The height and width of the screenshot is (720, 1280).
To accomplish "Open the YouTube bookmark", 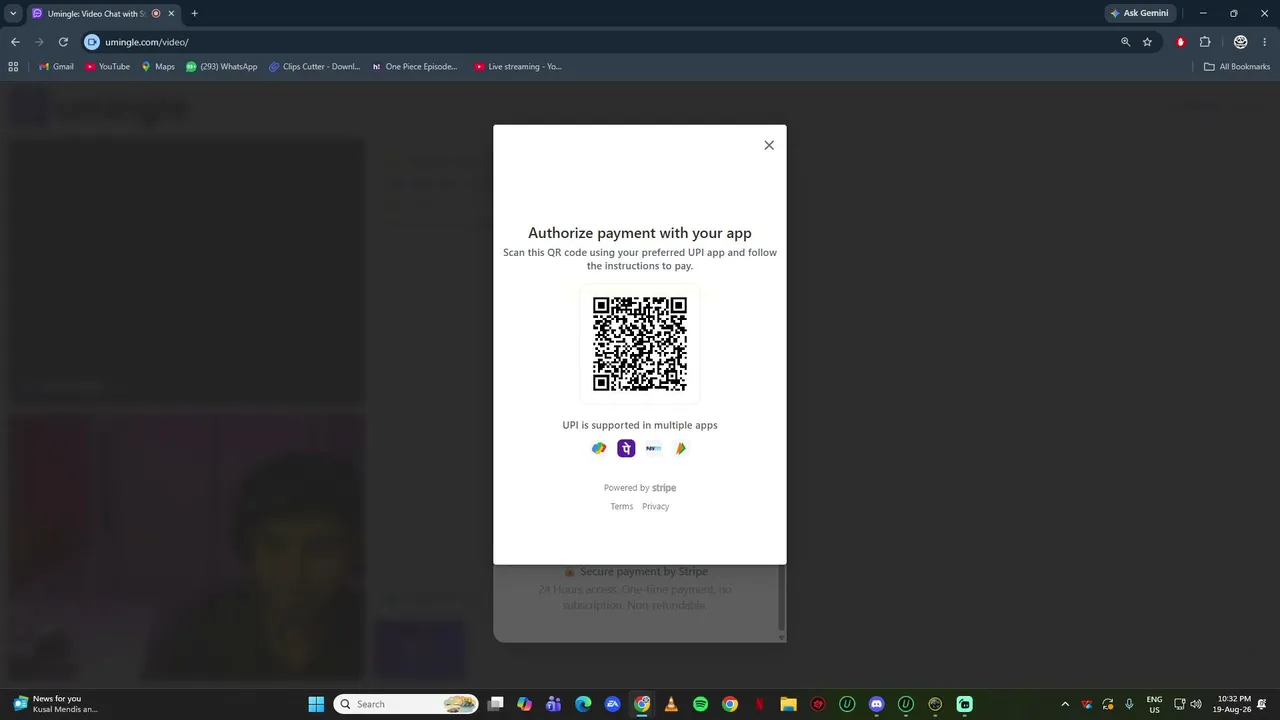I will tap(108, 67).
